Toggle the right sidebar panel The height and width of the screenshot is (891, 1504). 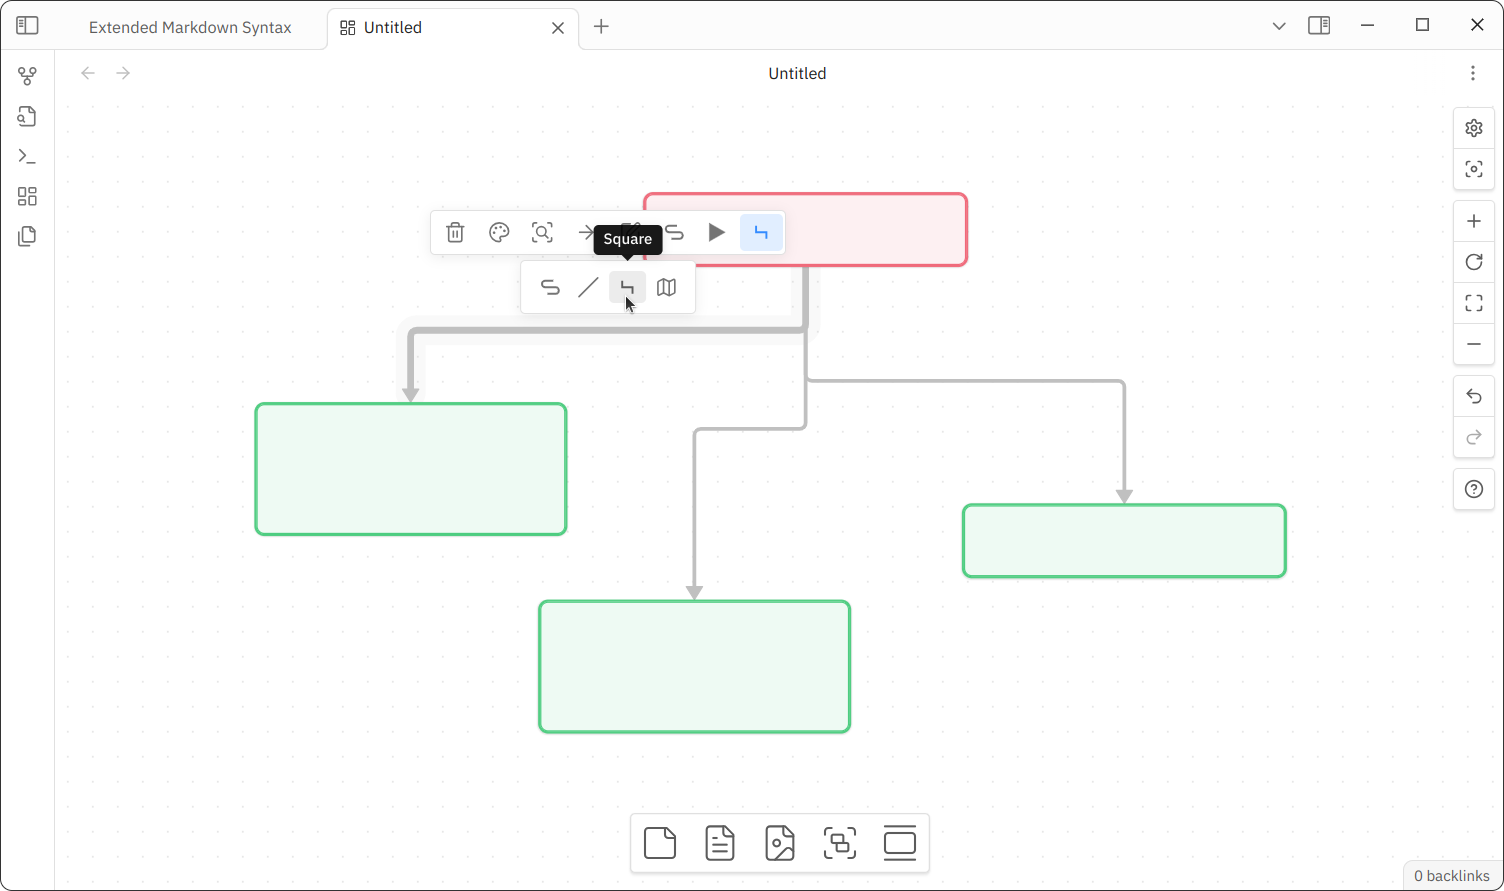click(x=1319, y=26)
